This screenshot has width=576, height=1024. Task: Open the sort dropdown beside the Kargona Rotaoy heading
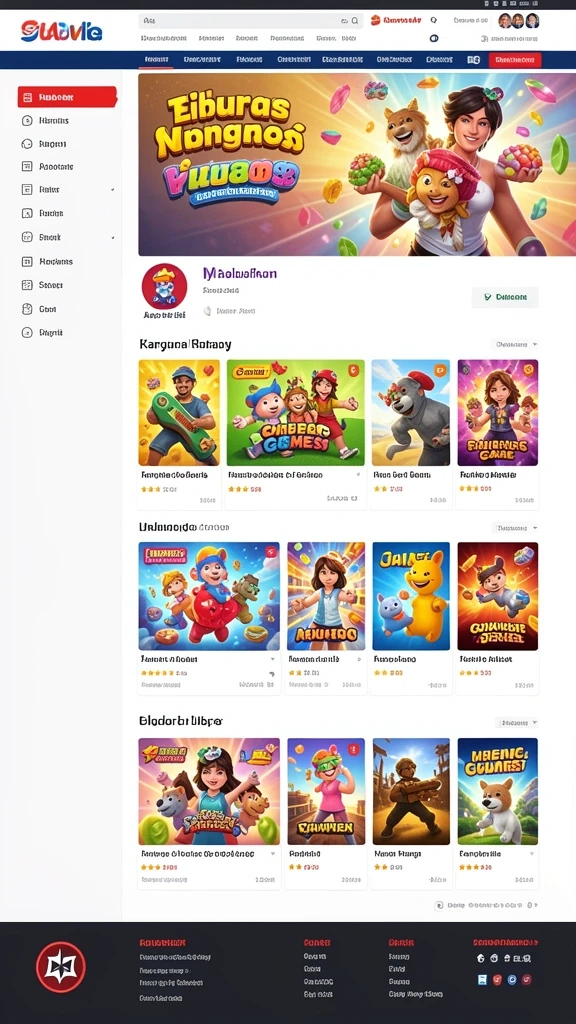pyautogui.click(x=515, y=344)
